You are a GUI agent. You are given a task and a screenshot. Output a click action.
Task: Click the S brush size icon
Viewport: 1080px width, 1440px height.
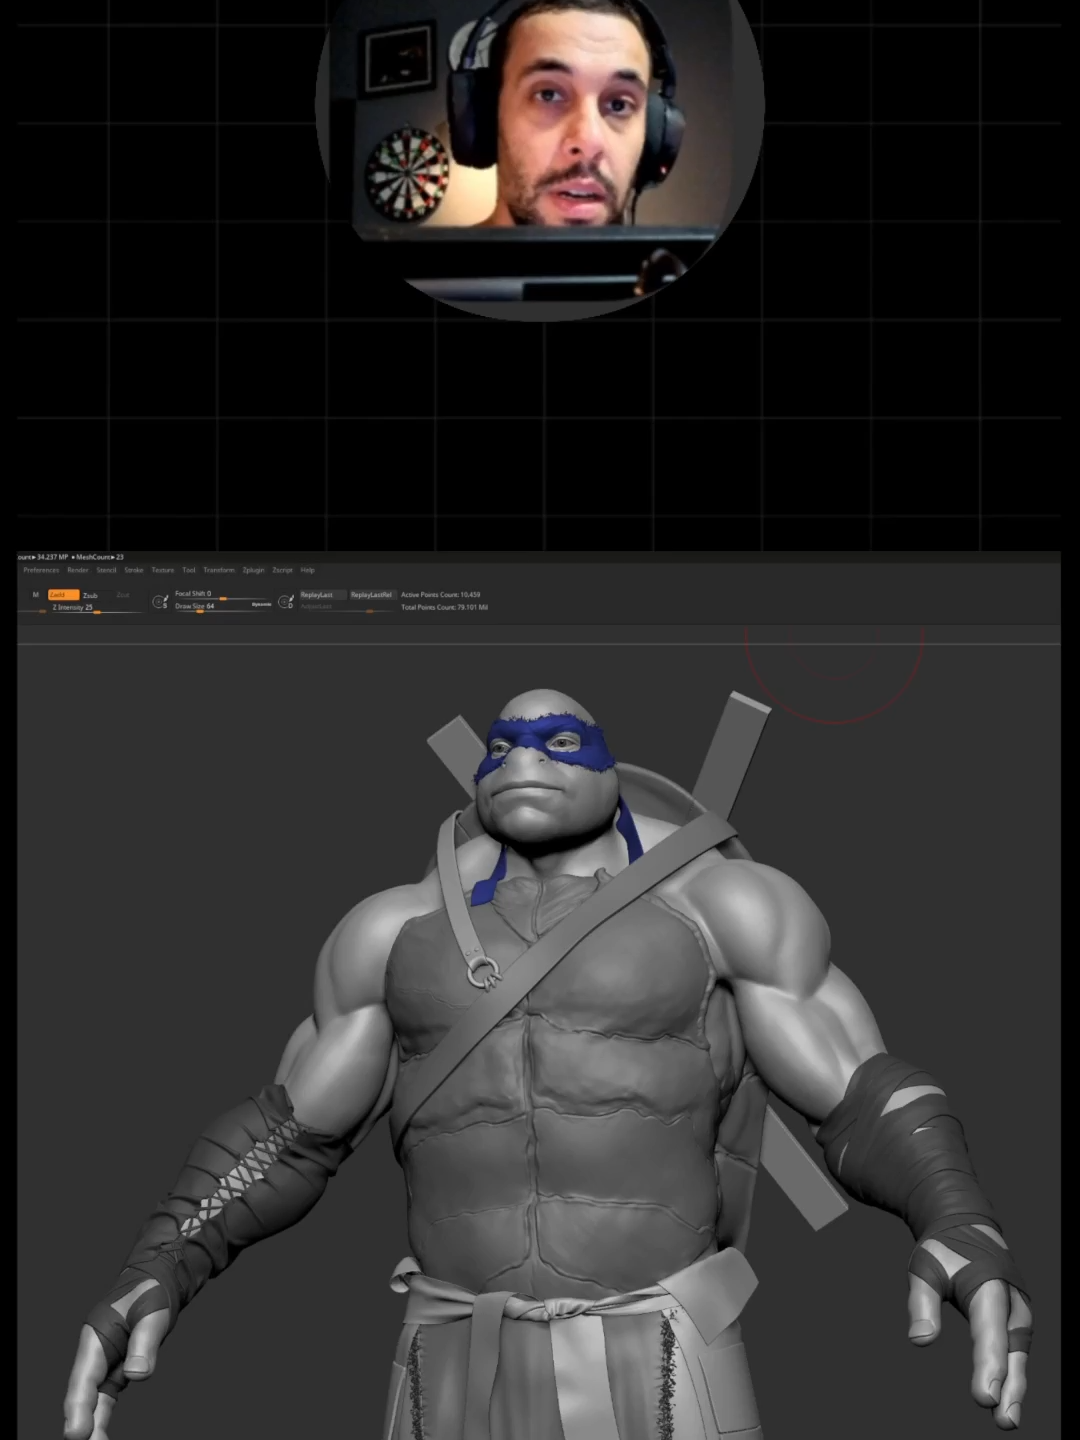pyautogui.click(x=160, y=601)
